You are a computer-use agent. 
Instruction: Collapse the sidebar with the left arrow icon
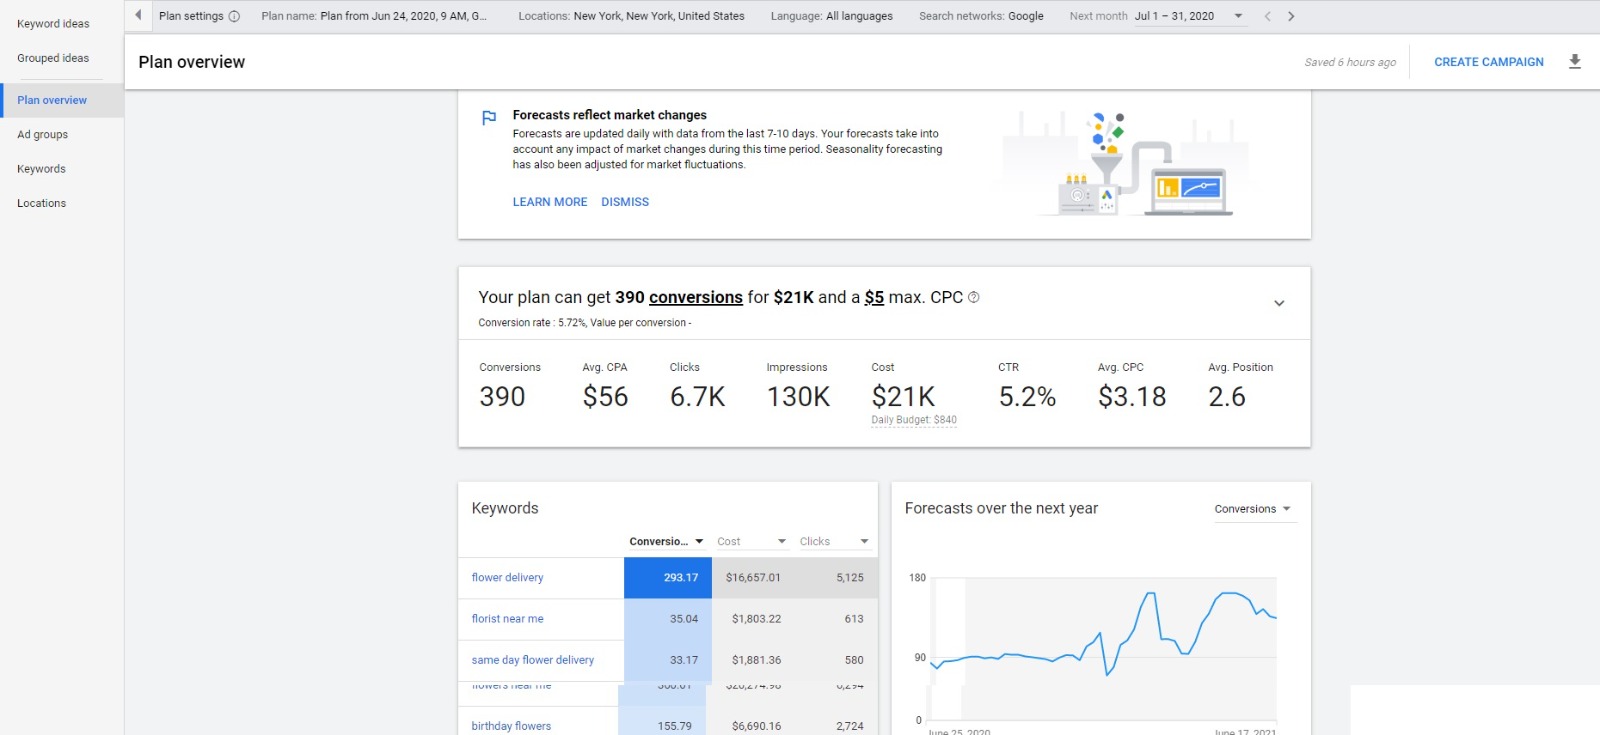138,15
